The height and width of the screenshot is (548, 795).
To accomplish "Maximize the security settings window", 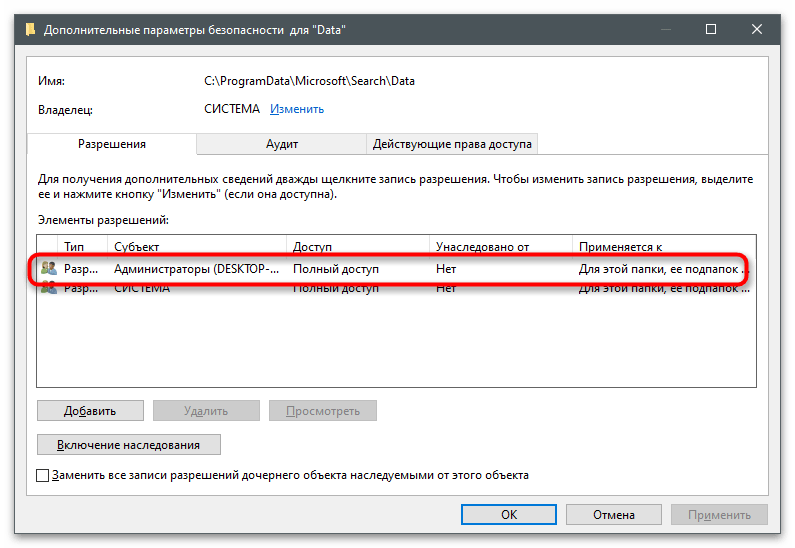I will click(711, 29).
